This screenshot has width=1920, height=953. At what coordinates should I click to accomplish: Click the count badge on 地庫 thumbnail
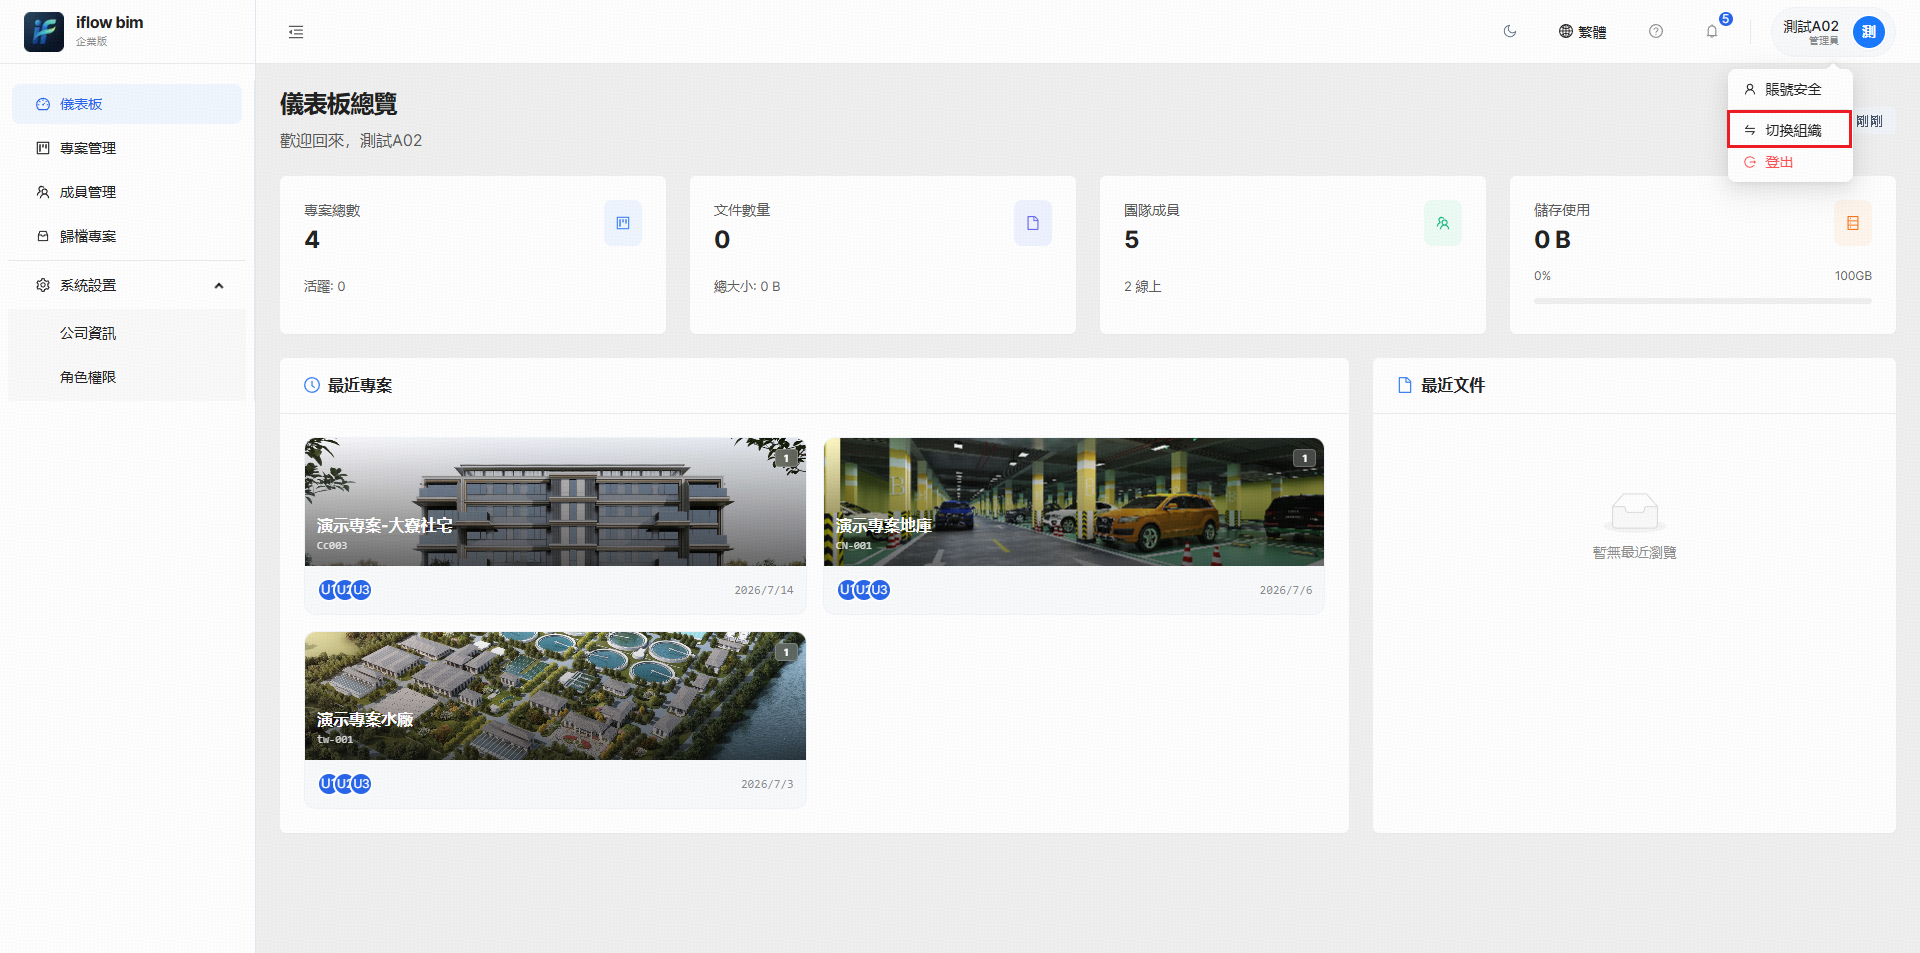[x=1304, y=458]
